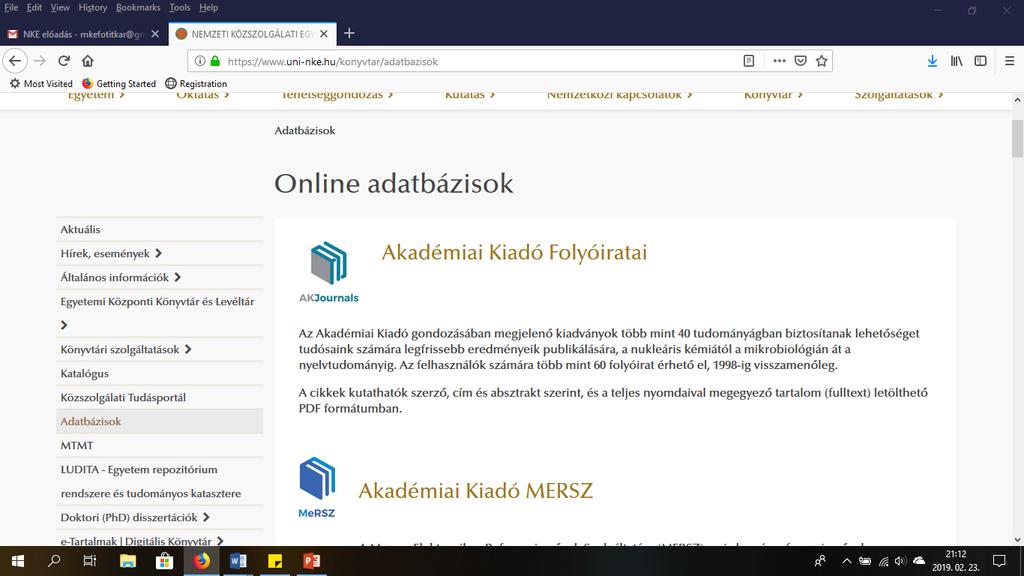This screenshot has height=576, width=1024.
Task: Close the Nemzeti Közszolgálati Egyetem tab
Action: pyautogui.click(x=324, y=34)
